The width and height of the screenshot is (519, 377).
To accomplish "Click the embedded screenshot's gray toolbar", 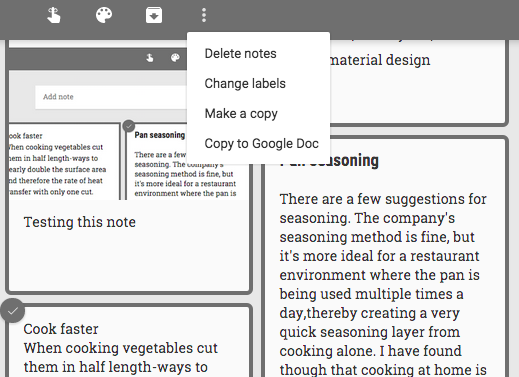I will click(x=98, y=58).
